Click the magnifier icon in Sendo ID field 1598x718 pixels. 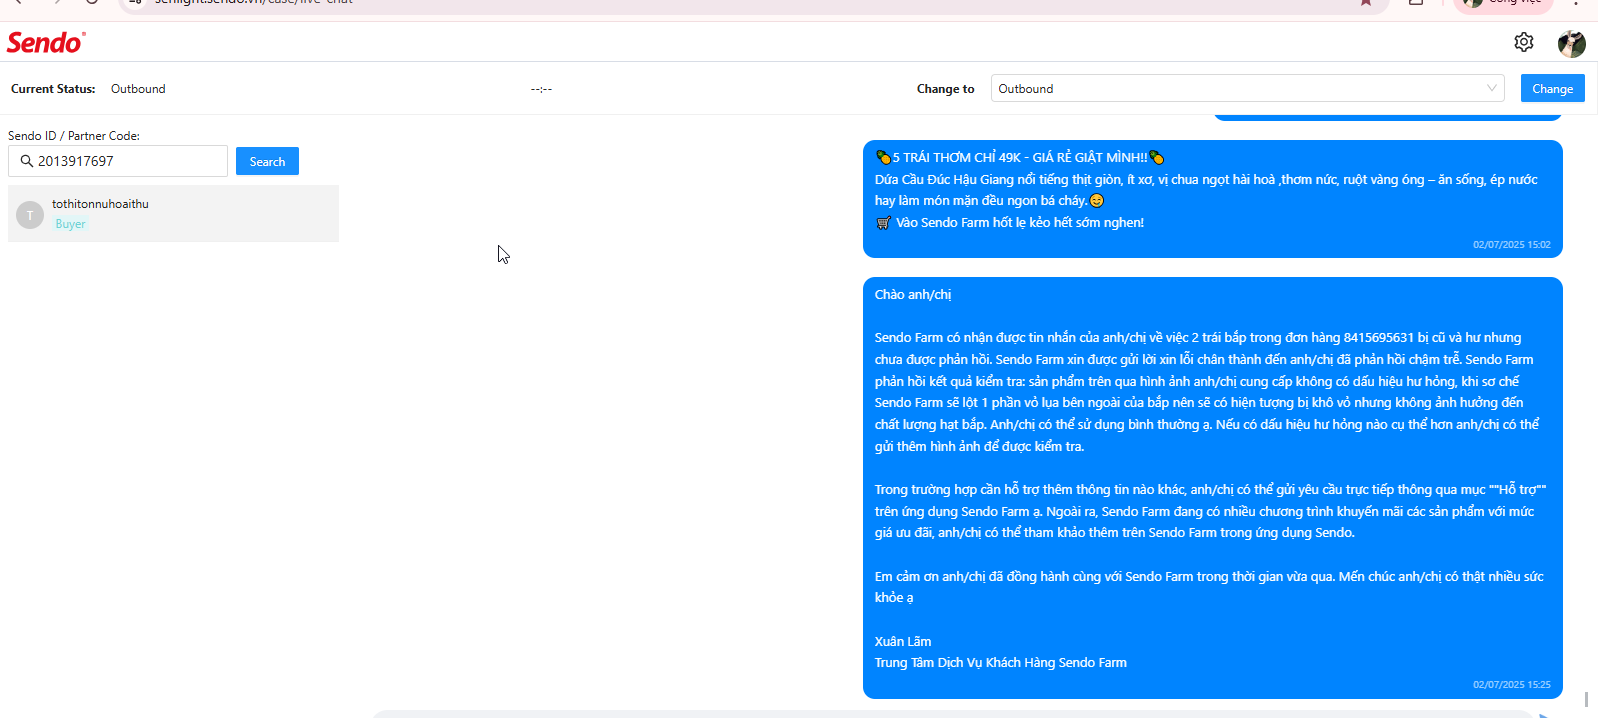[x=27, y=161]
